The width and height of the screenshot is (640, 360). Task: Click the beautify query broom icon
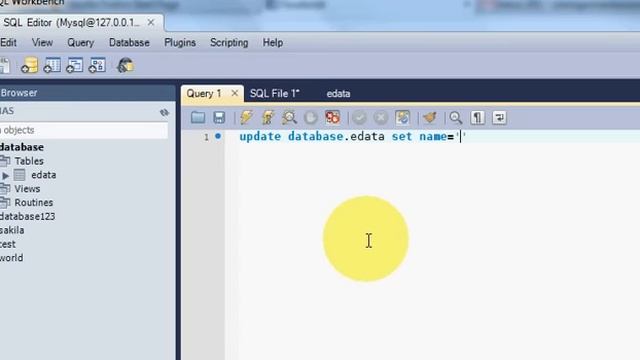point(429,118)
